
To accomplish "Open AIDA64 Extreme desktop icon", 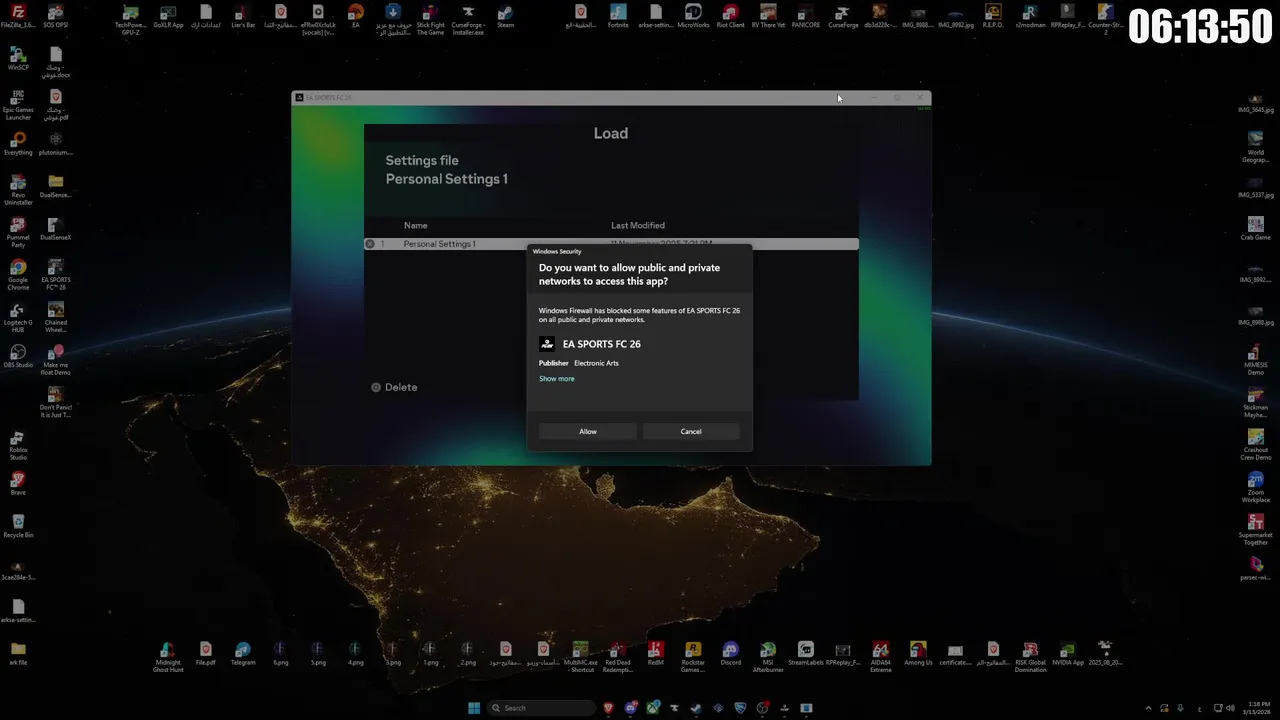I will point(881,657).
